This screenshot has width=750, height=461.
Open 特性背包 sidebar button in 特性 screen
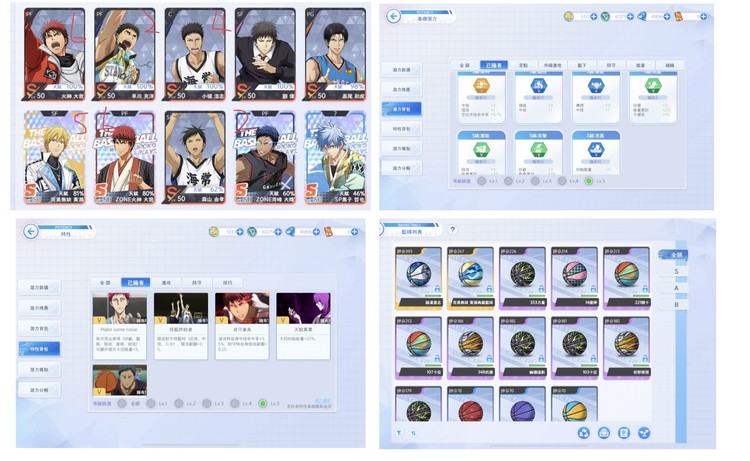pos(39,349)
